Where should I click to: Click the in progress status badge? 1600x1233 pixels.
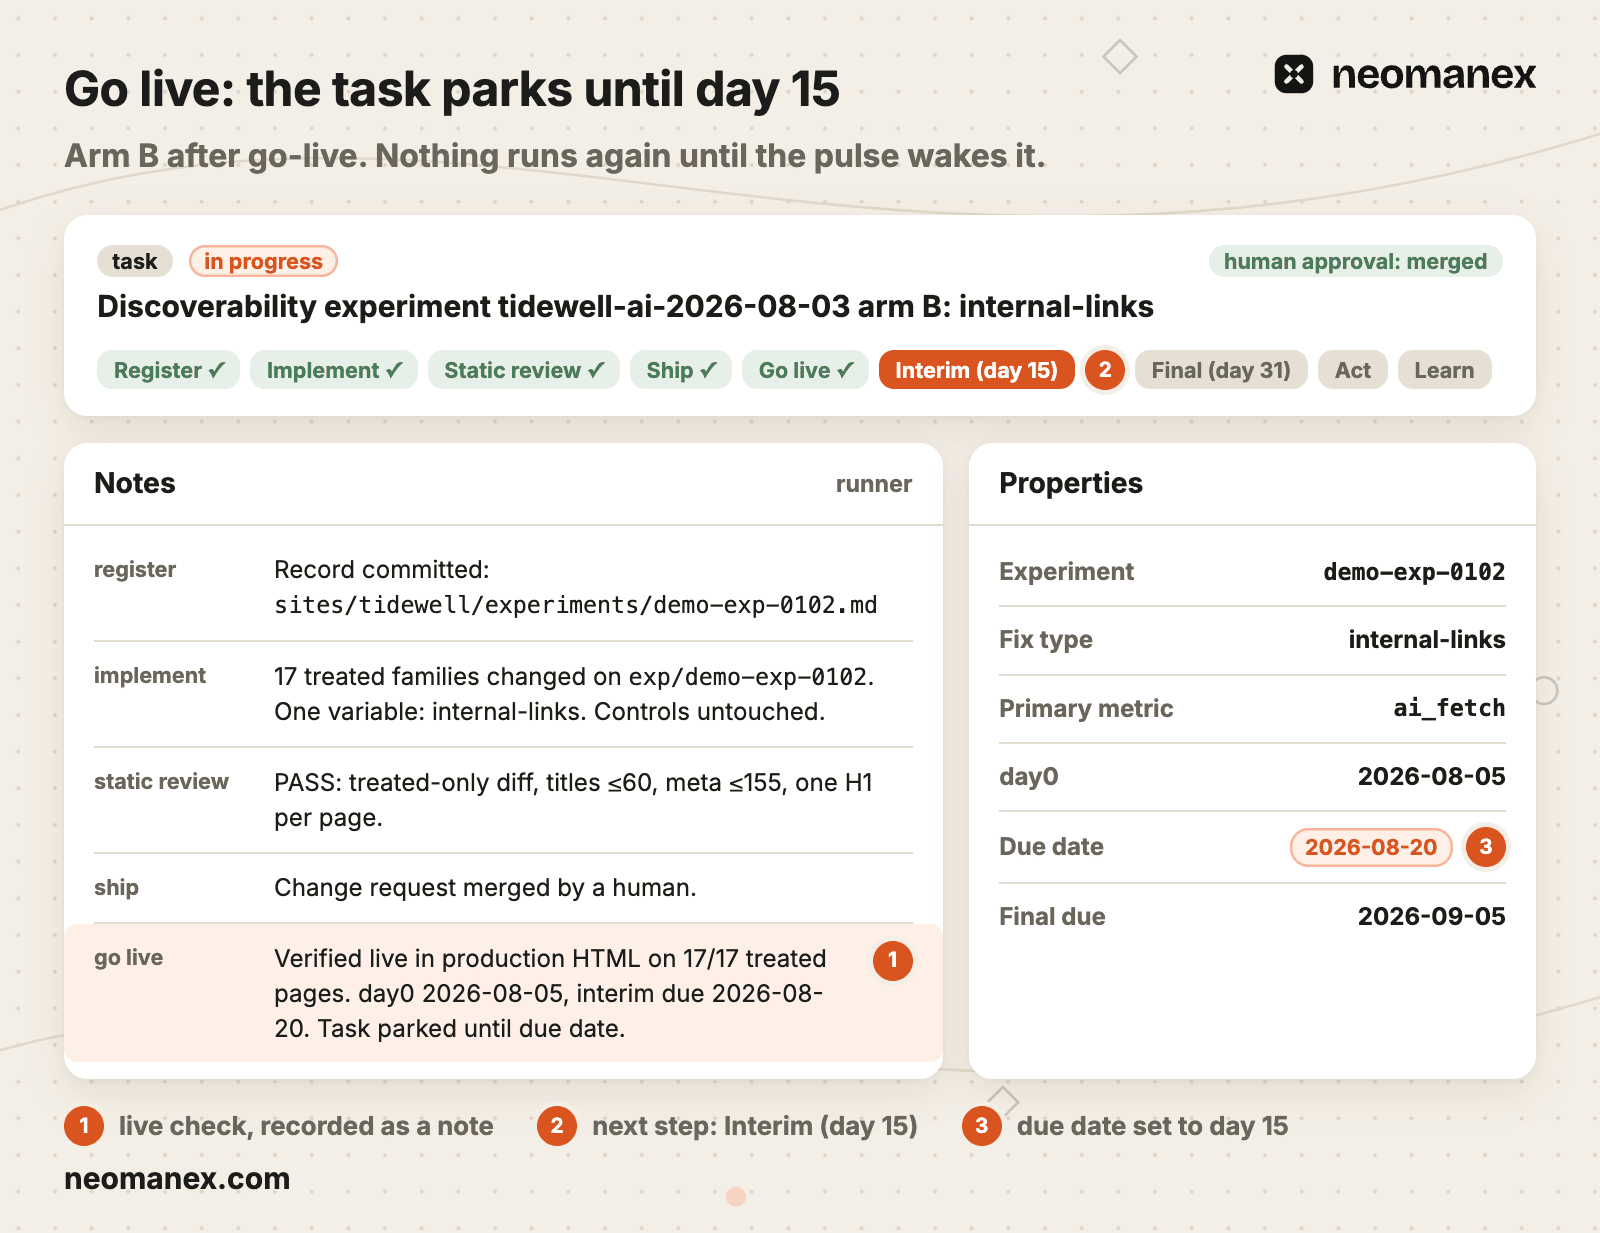(263, 261)
